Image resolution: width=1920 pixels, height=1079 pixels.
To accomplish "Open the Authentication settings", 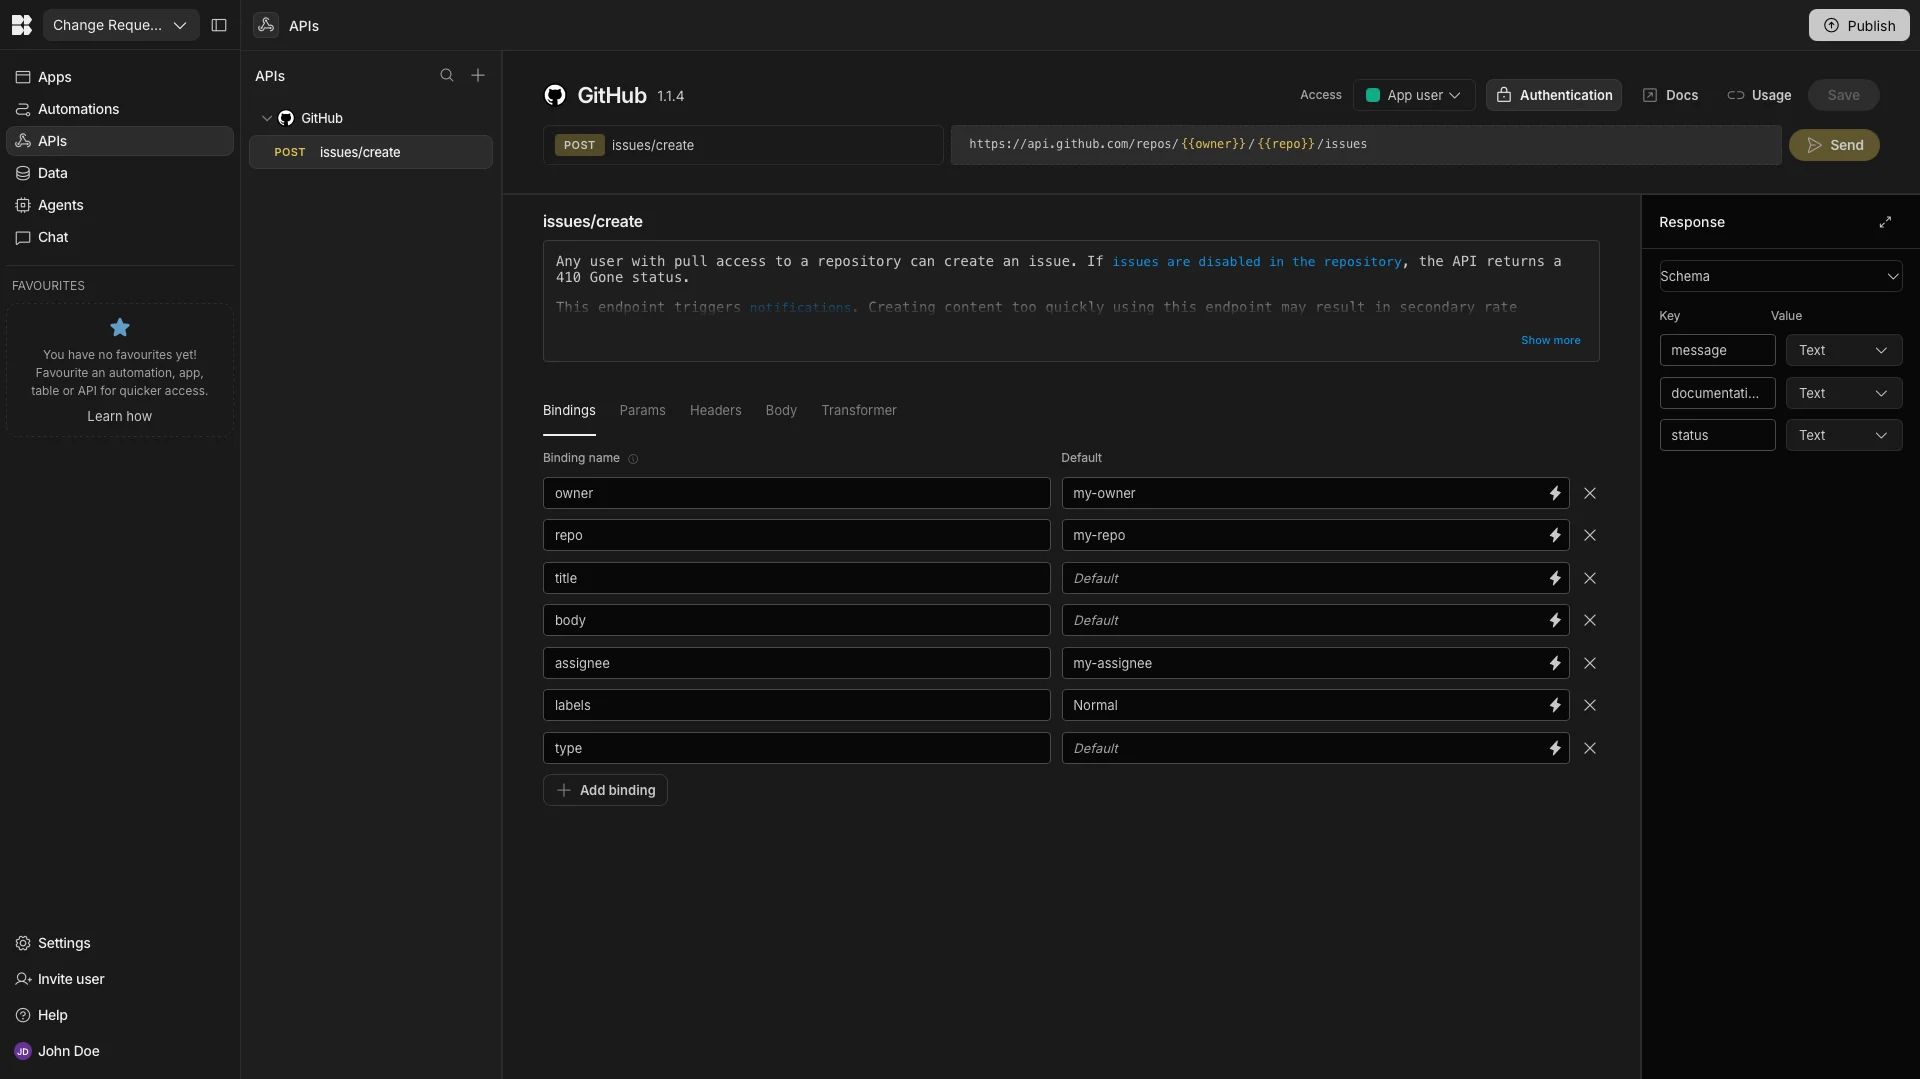I will [x=1554, y=95].
